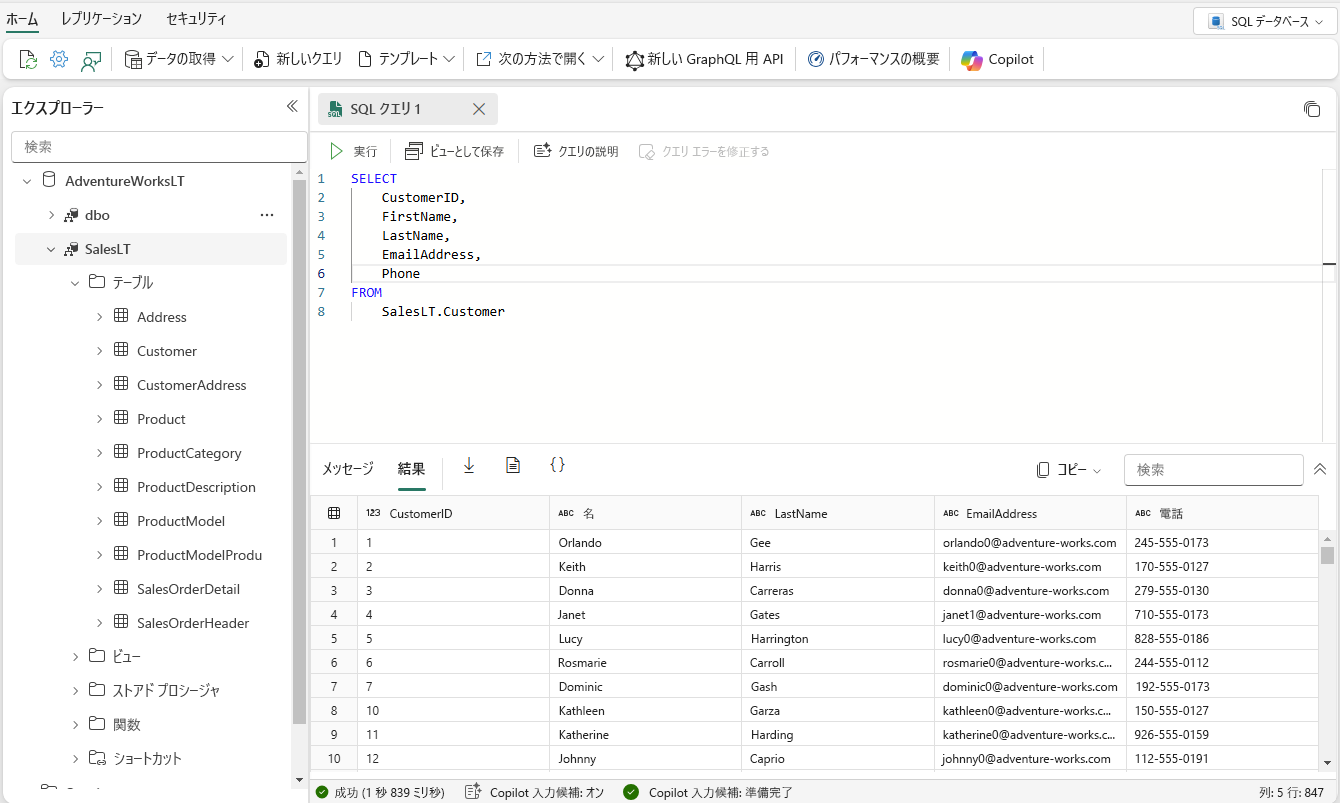
Task: Select the ProductDescription table
Action: pyautogui.click(x=196, y=487)
